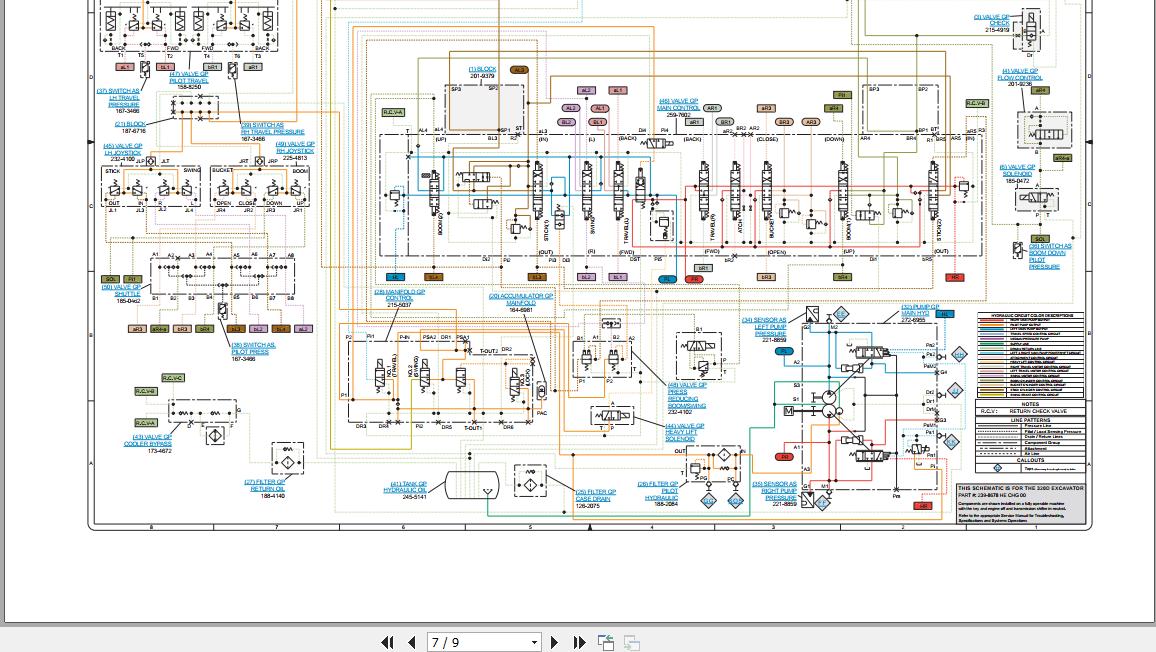Return to the previous view
1156x652 pixels.
[606, 643]
